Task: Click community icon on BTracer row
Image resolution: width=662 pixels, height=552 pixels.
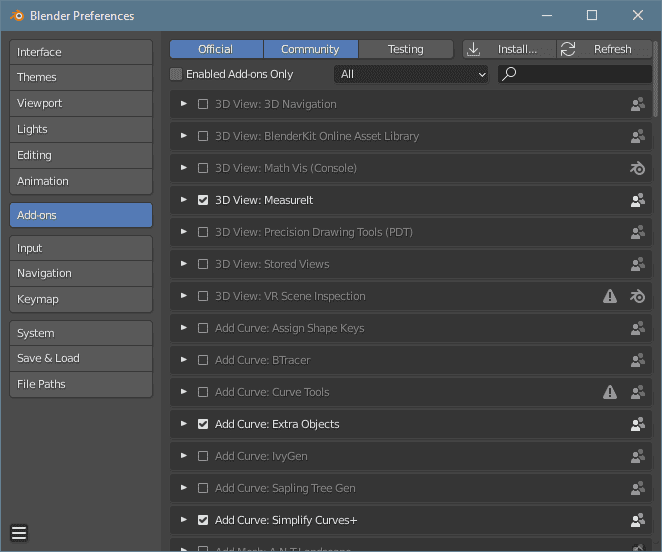Action: point(638,360)
